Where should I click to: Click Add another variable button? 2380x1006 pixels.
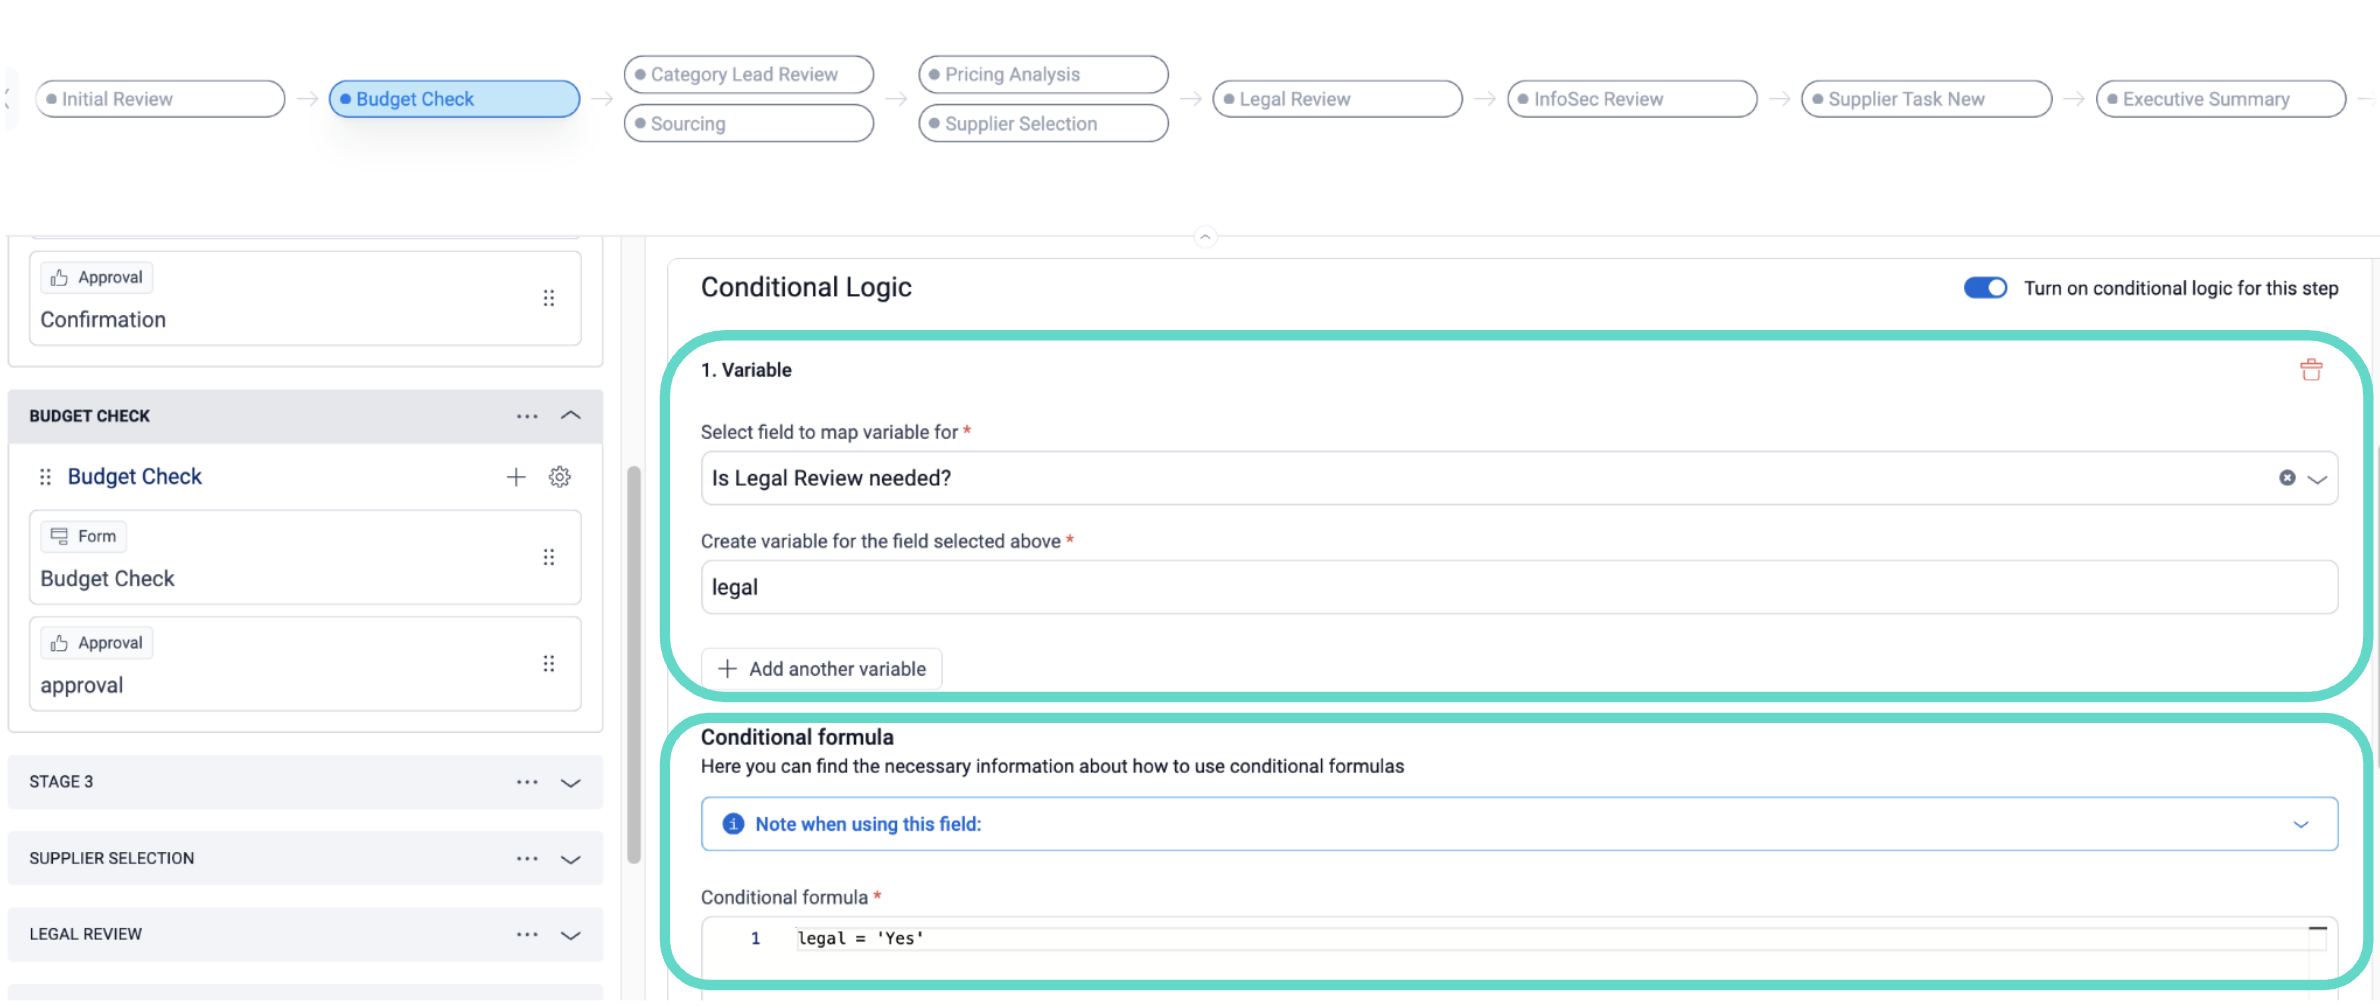point(822,669)
